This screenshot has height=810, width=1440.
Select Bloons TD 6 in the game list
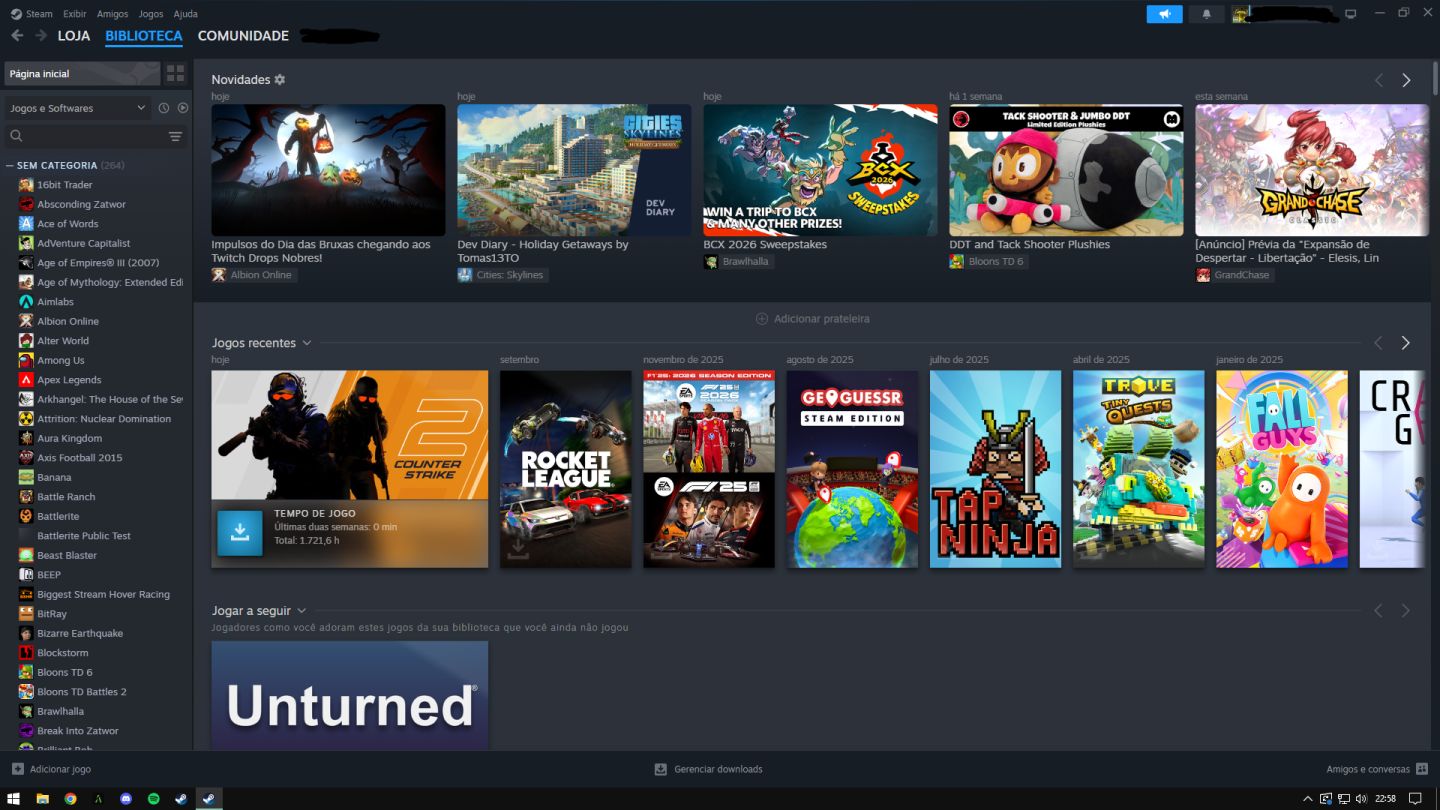[64, 672]
